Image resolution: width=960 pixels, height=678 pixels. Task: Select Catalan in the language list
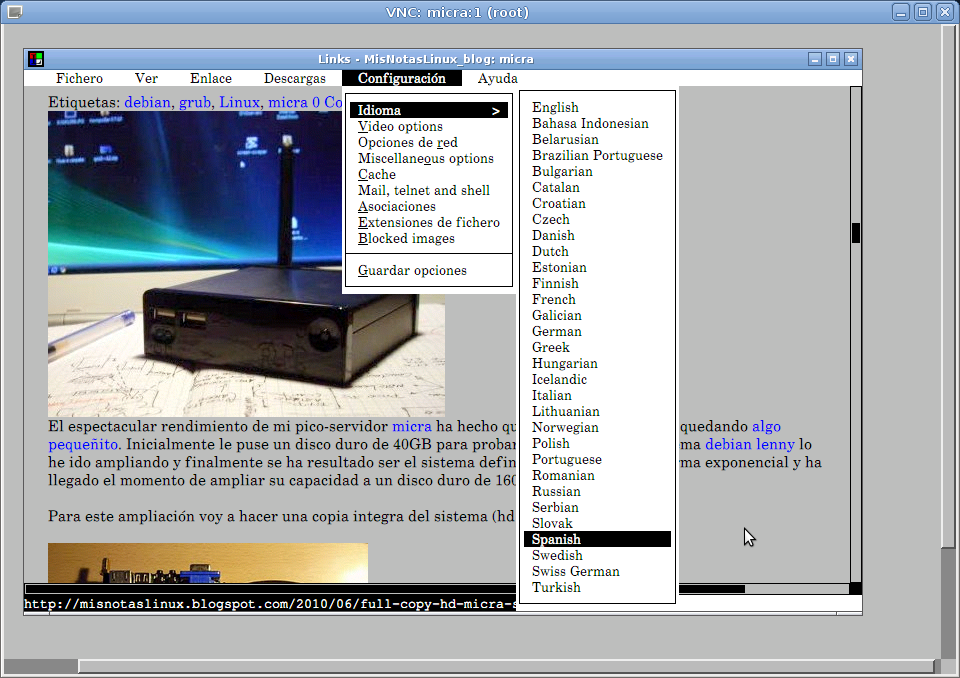click(x=556, y=187)
